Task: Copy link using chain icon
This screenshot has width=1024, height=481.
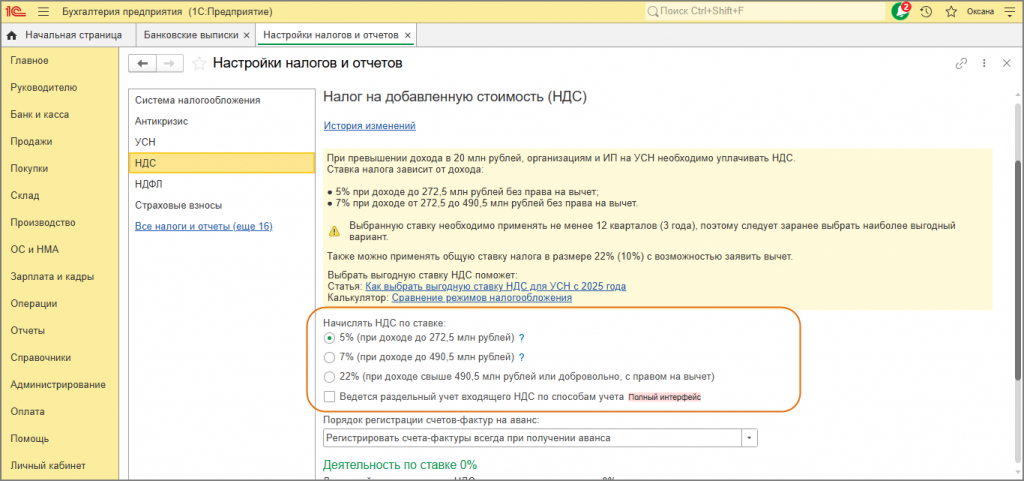Action: tap(961, 63)
